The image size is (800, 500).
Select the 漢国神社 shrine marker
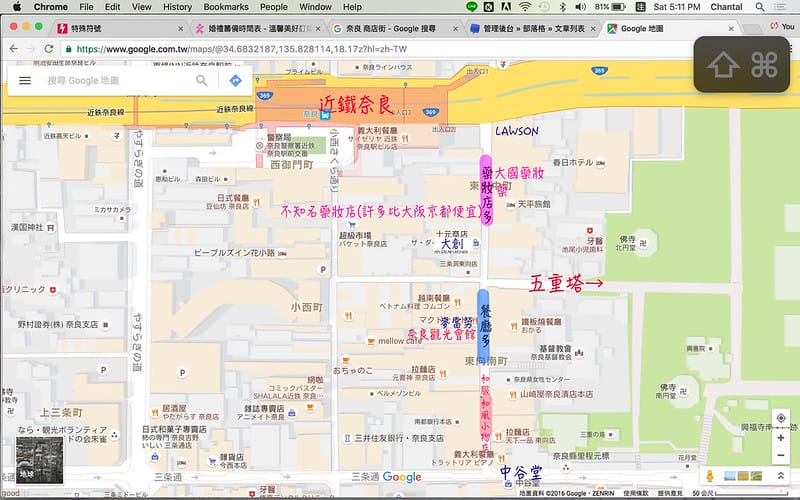pos(51,228)
